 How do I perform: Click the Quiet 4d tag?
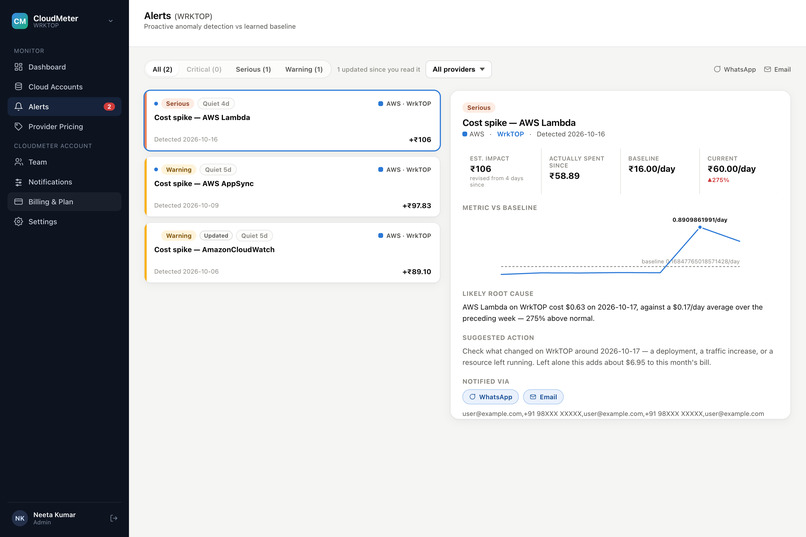216,104
